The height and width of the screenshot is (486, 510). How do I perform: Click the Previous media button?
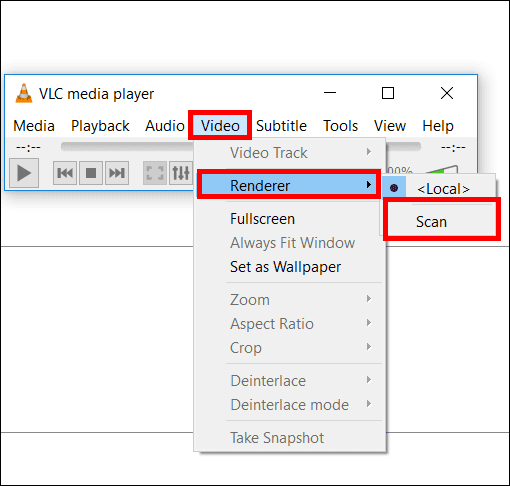coord(65,173)
